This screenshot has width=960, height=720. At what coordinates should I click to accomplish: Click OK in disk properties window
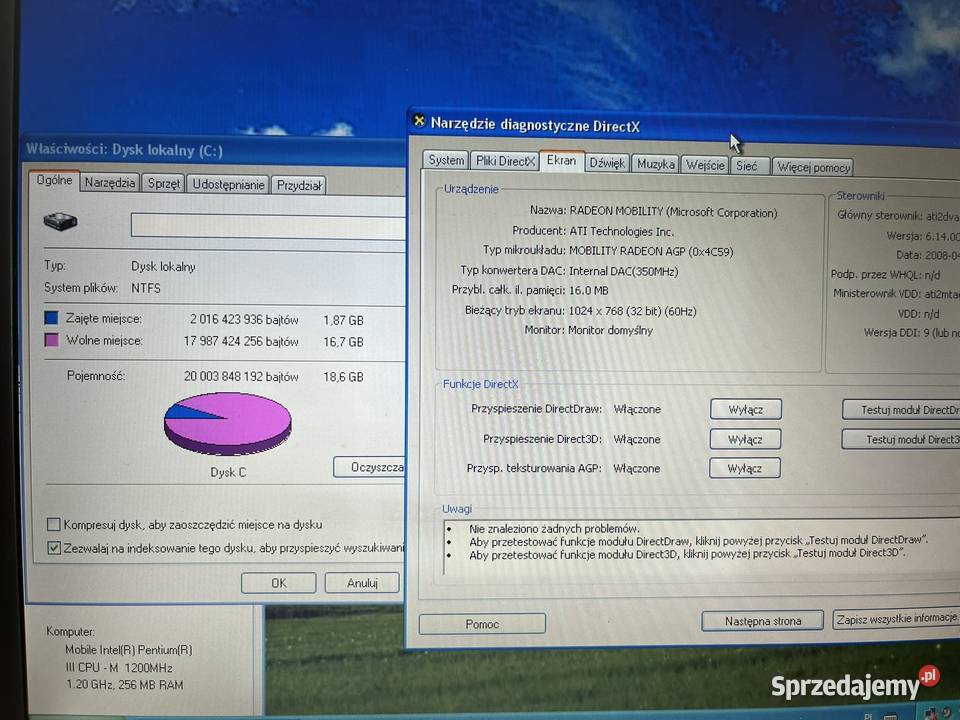[x=279, y=583]
